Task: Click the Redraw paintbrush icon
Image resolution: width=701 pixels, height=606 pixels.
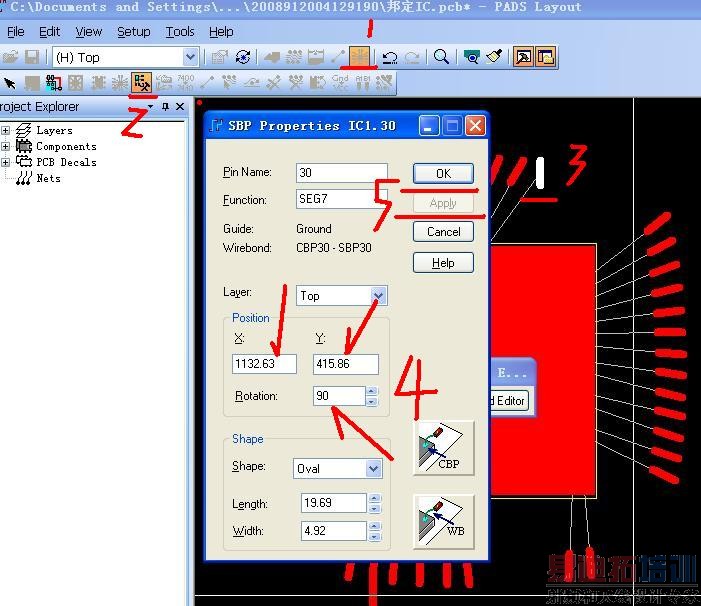Action: (494, 57)
